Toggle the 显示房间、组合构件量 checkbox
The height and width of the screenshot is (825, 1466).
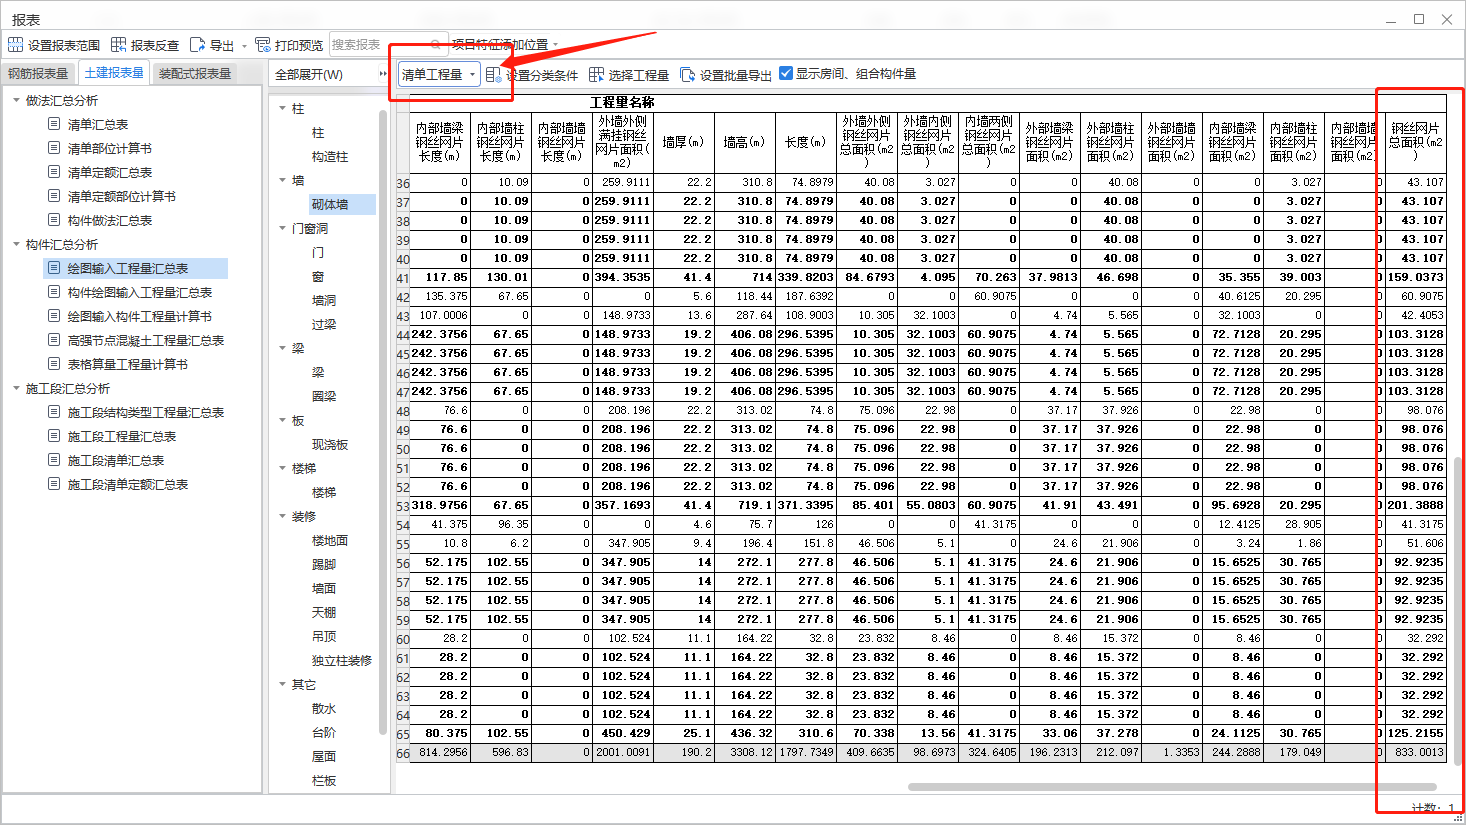pyautogui.click(x=786, y=73)
